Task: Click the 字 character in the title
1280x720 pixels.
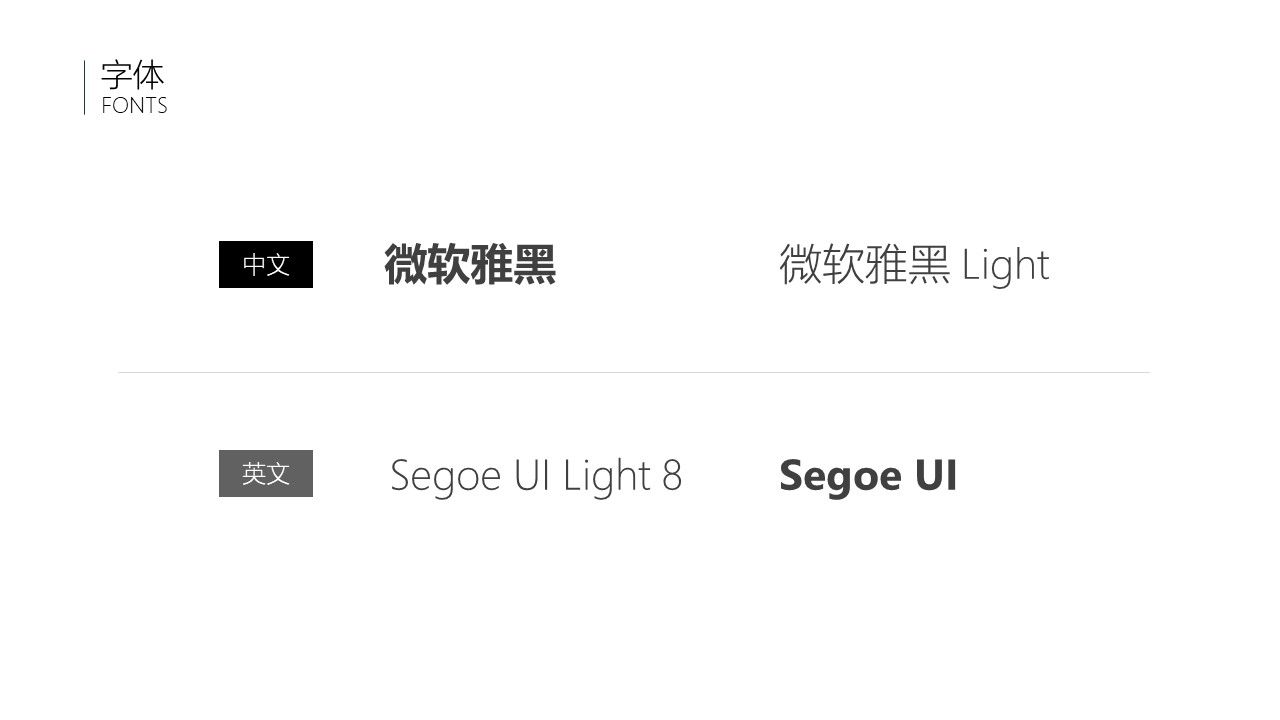Action: coord(116,76)
